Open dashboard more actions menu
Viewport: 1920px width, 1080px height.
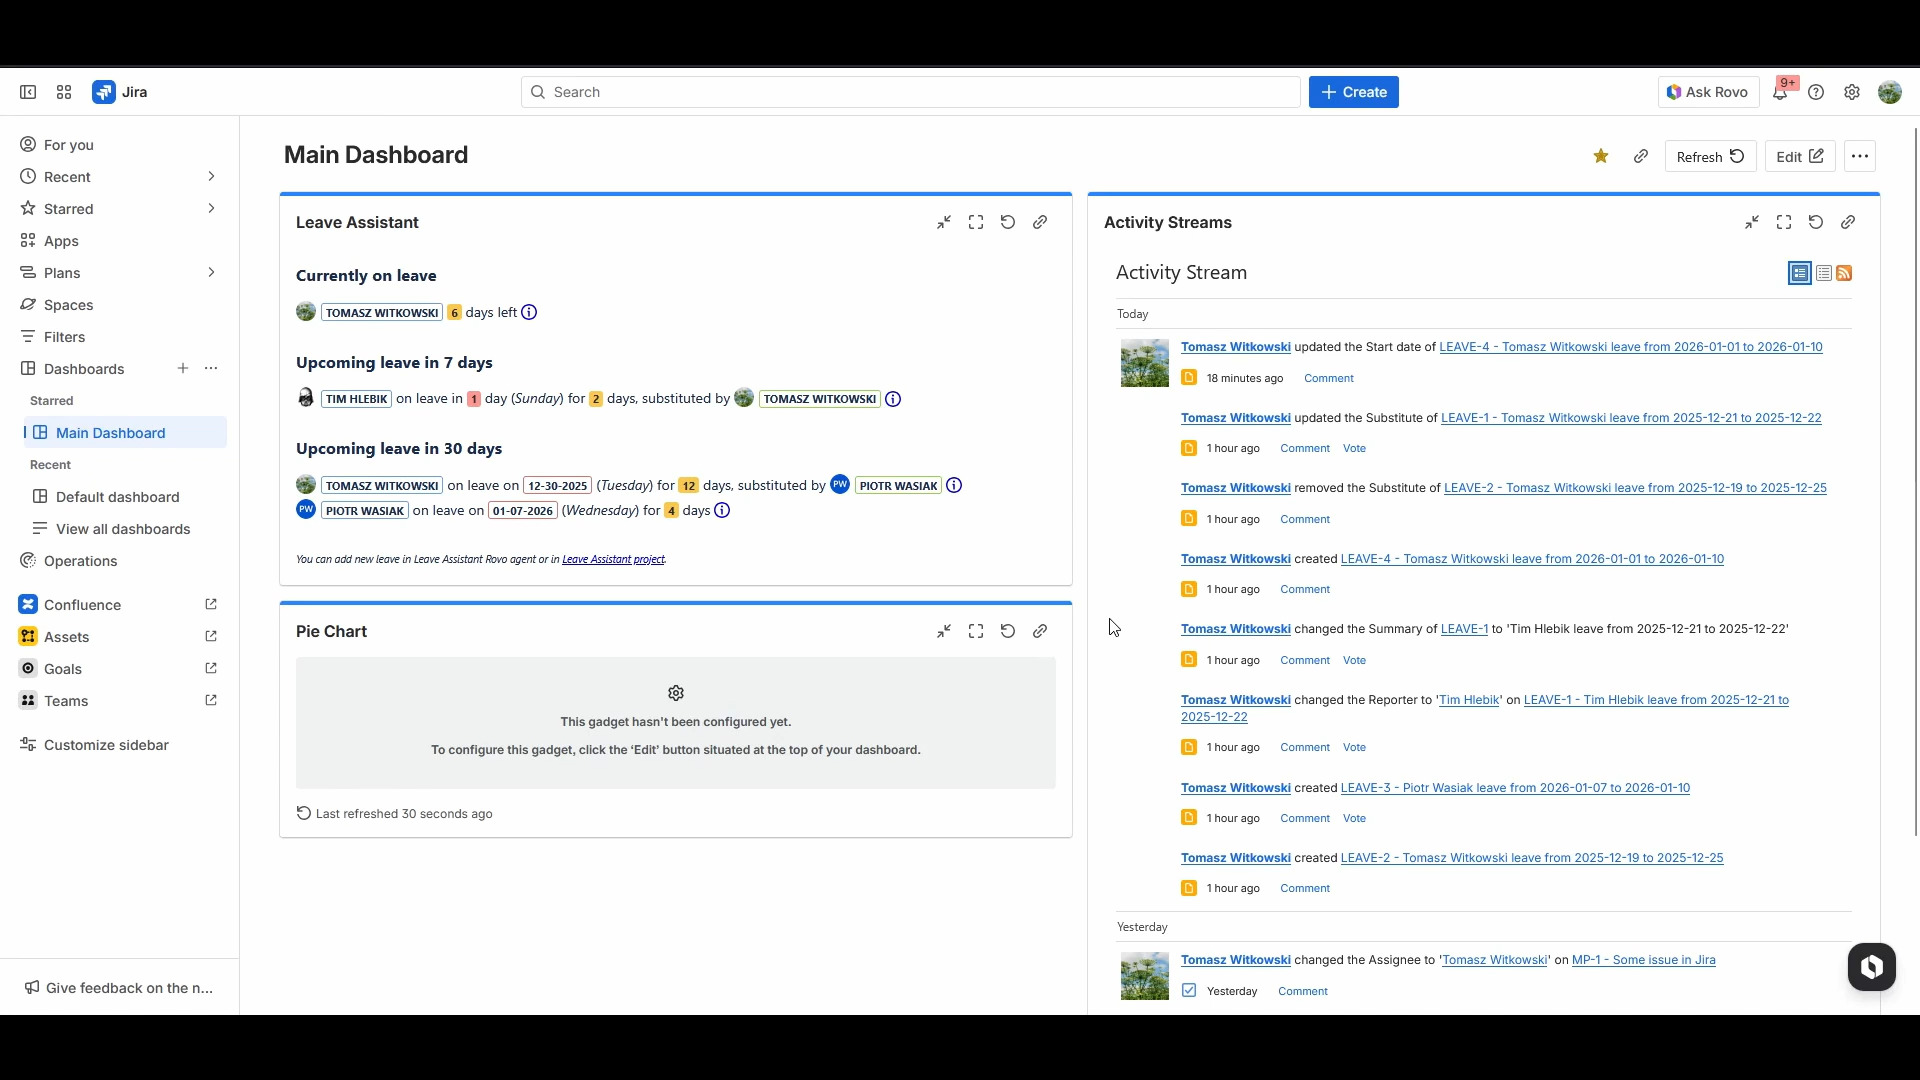(1860, 156)
